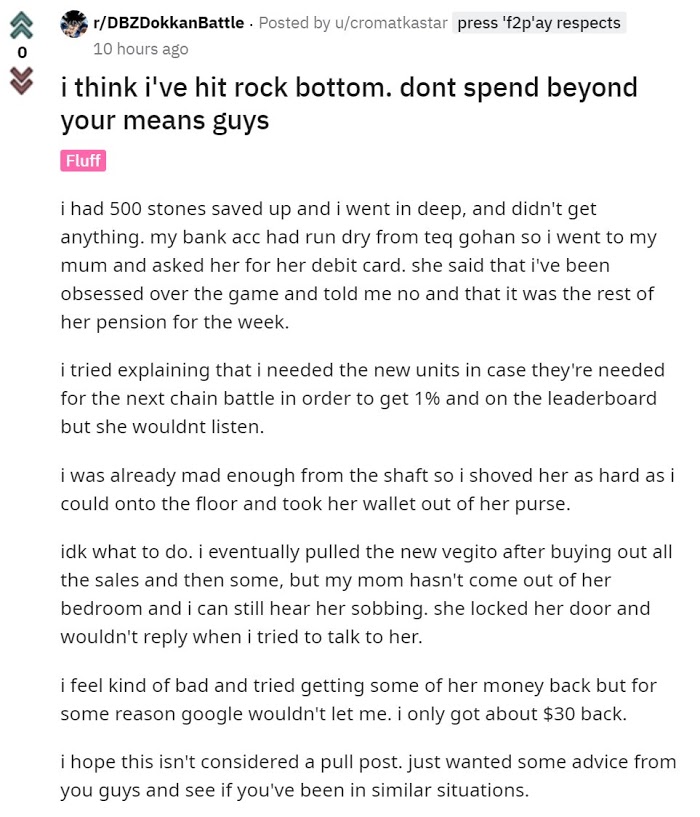
Task: Click the "Posted by" label text
Action: pyautogui.click(x=292, y=22)
